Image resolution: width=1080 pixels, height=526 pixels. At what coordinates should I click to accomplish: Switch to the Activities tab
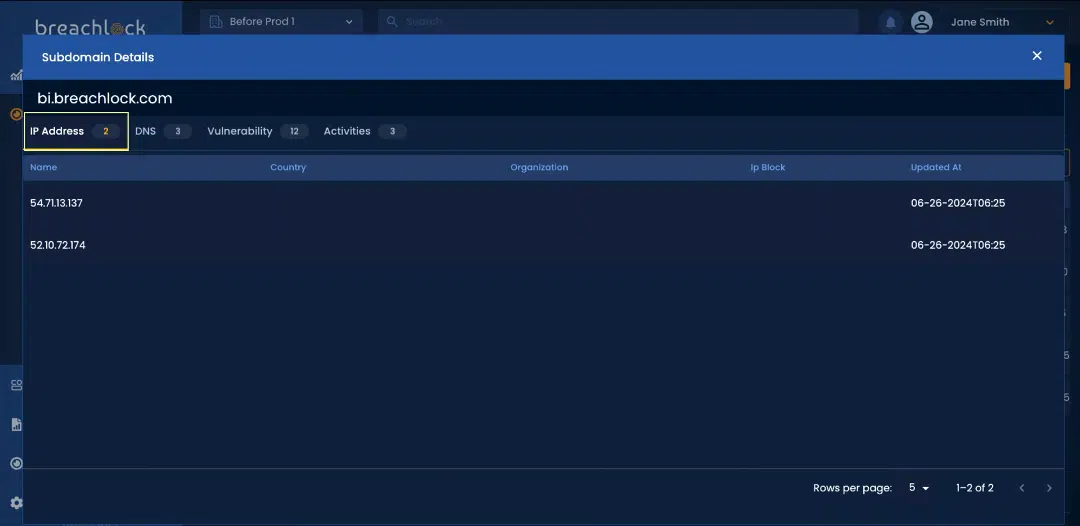coord(365,131)
